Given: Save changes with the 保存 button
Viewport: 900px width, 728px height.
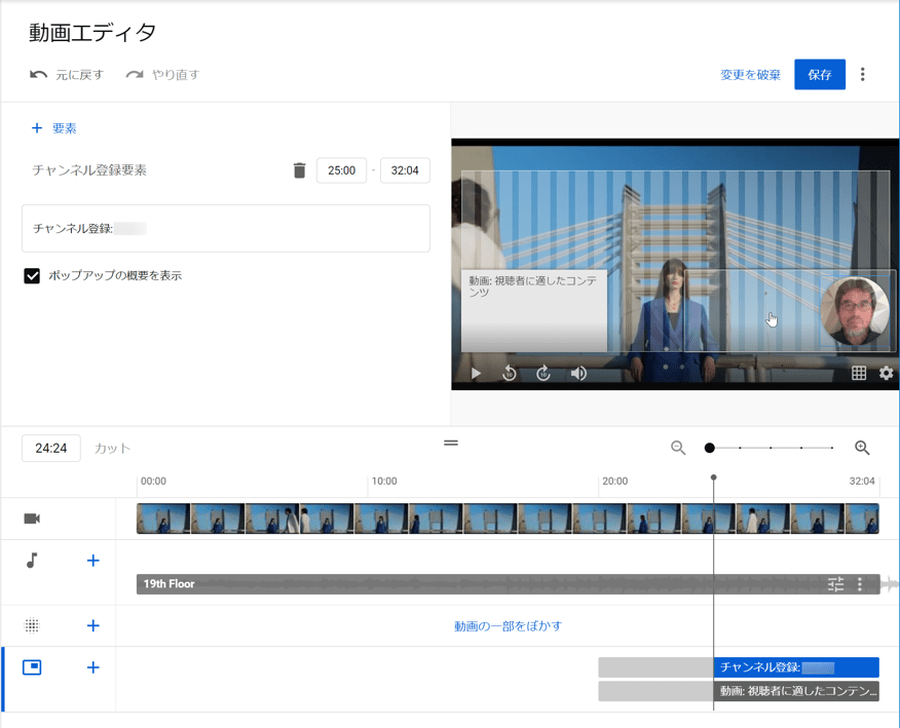Looking at the screenshot, I should [x=819, y=75].
